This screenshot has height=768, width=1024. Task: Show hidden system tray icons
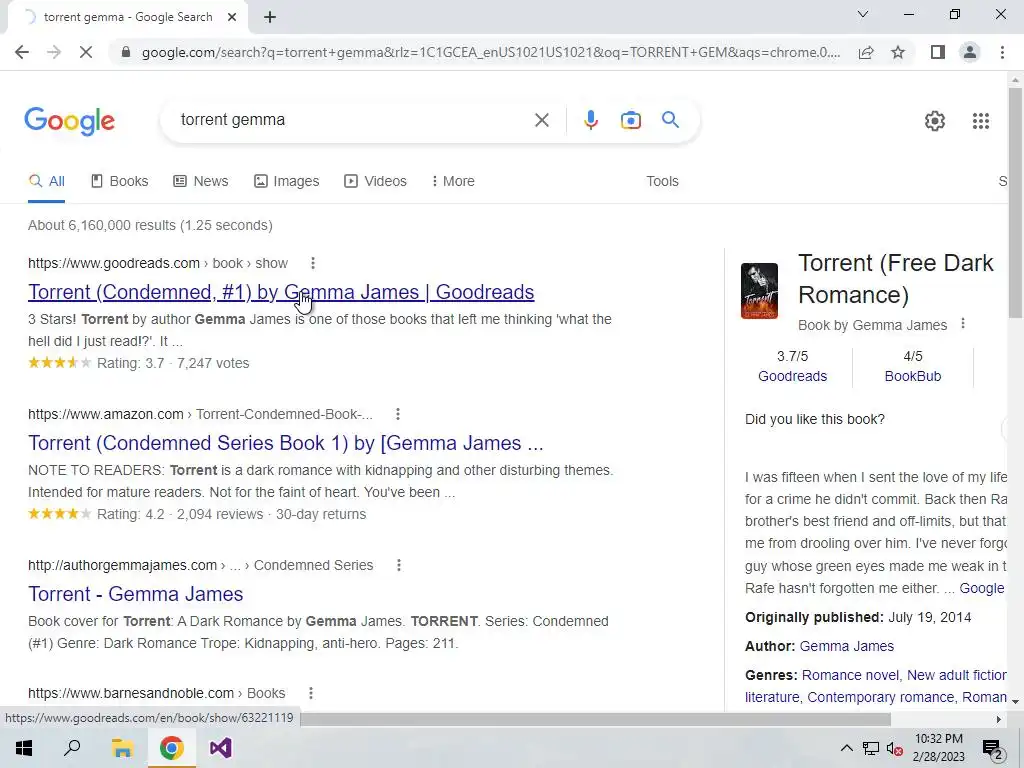[846, 748]
